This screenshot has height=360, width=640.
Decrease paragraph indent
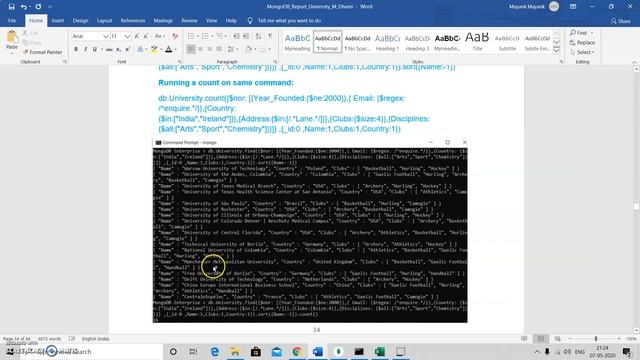236,36
